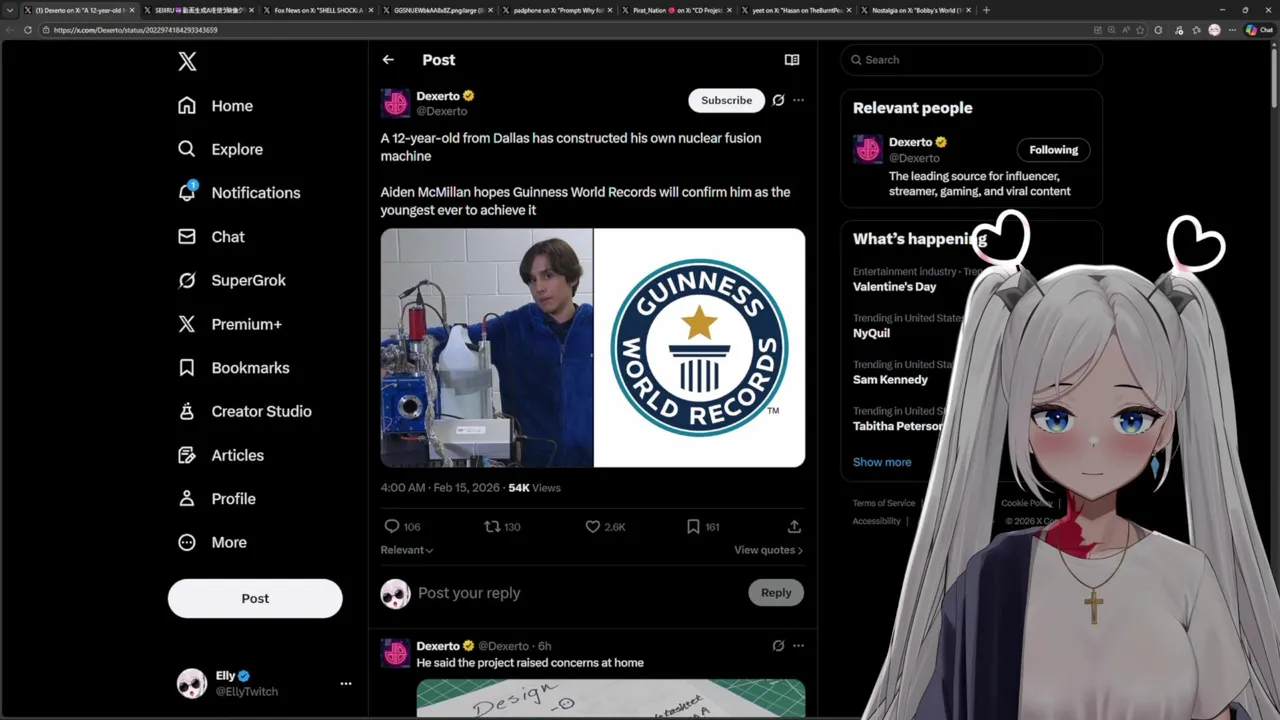
Task: Switch to the GGSNUEWbkAA8x8Z.png tab
Action: click(x=438, y=10)
